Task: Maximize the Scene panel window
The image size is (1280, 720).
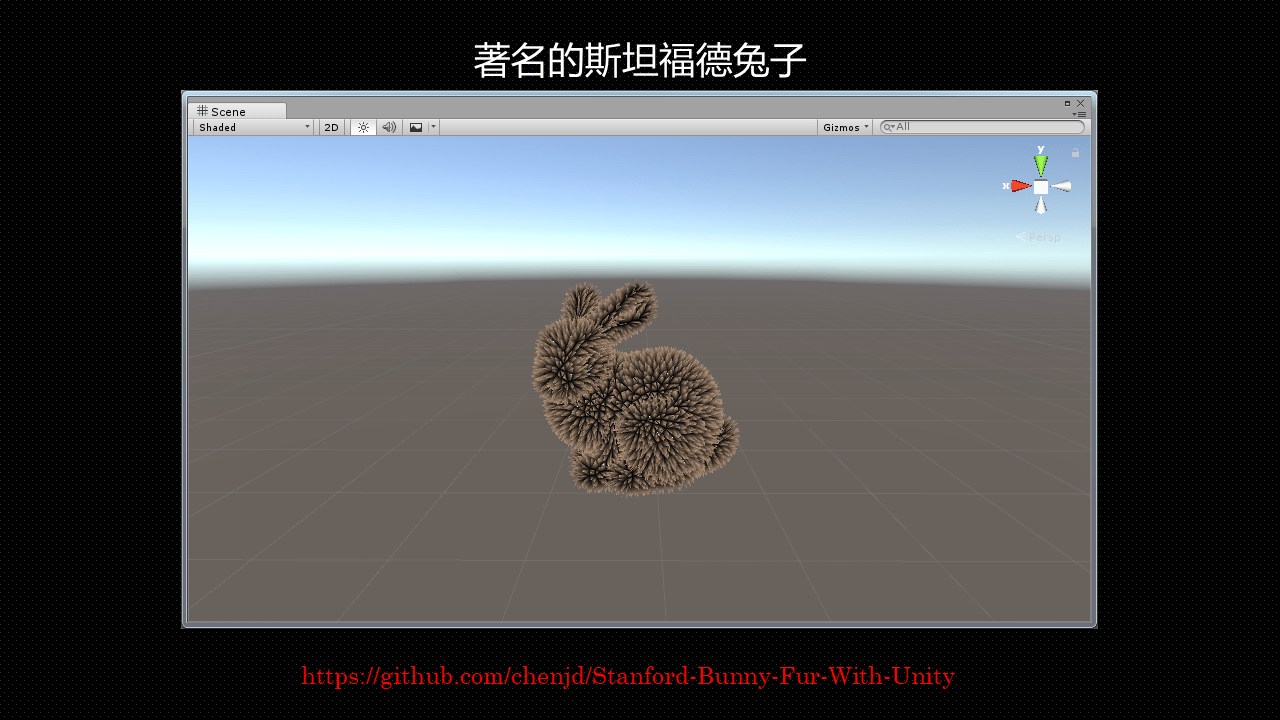Action: pos(1067,103)
